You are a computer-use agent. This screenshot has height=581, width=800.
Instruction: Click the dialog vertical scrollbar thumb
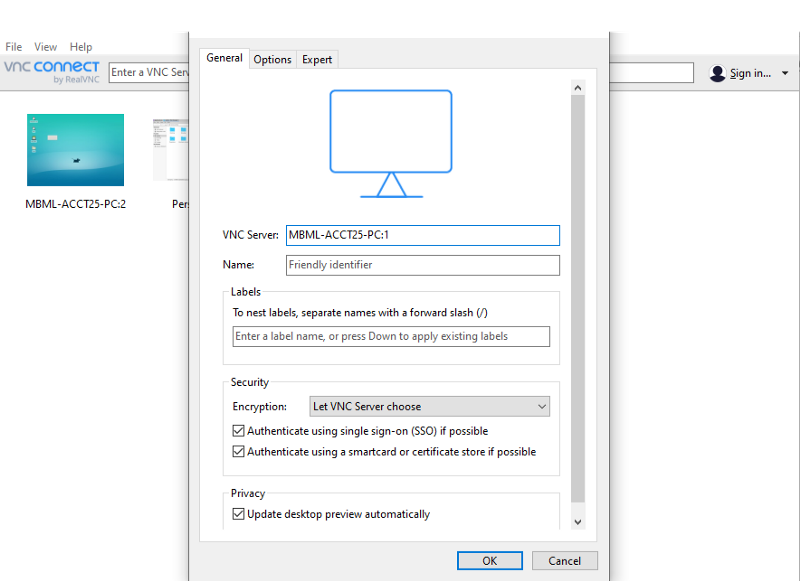[x=578, y=299]
